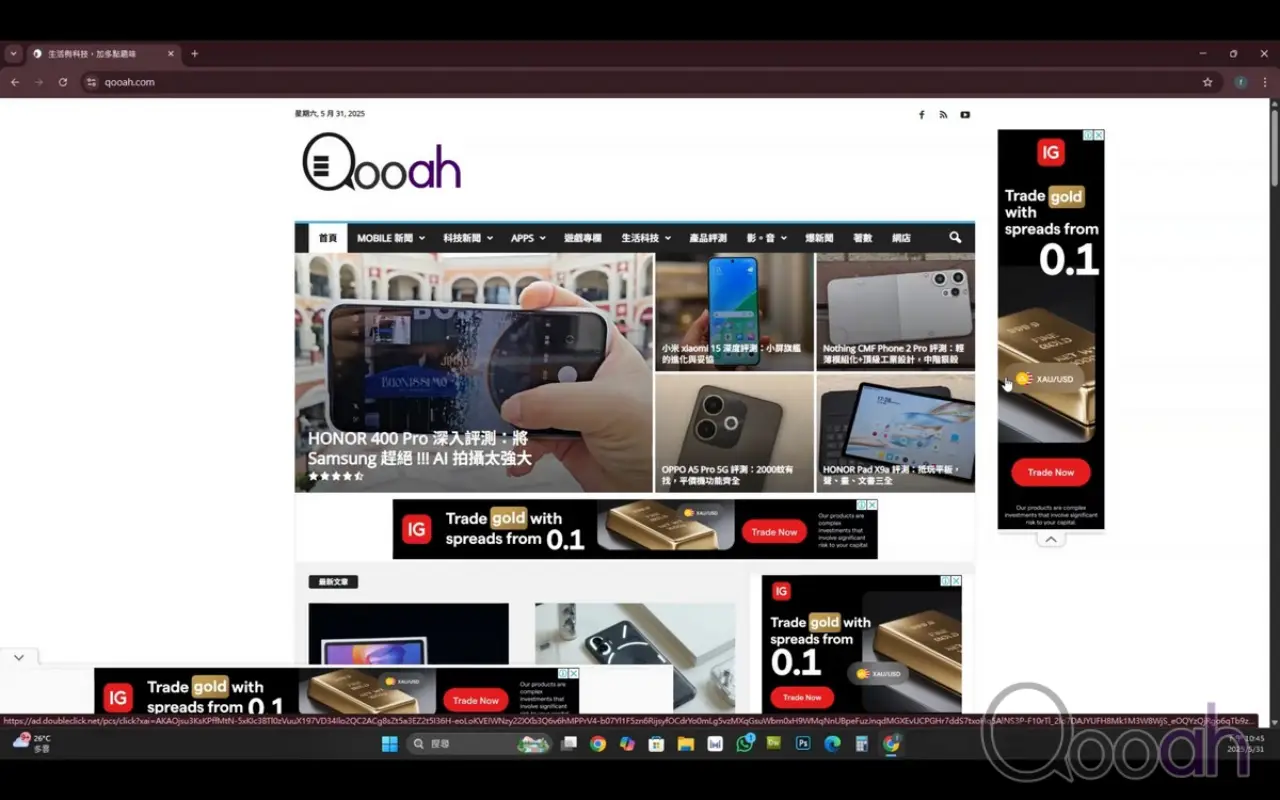Open the 遊戲專欄 menu item
The image size is (1280, 800).
(583, 238)
